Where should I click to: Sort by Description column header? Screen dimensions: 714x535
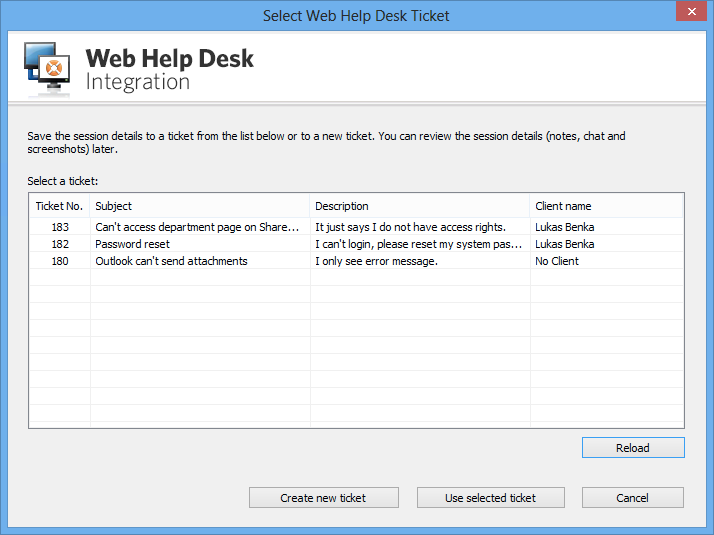[419, 206]
